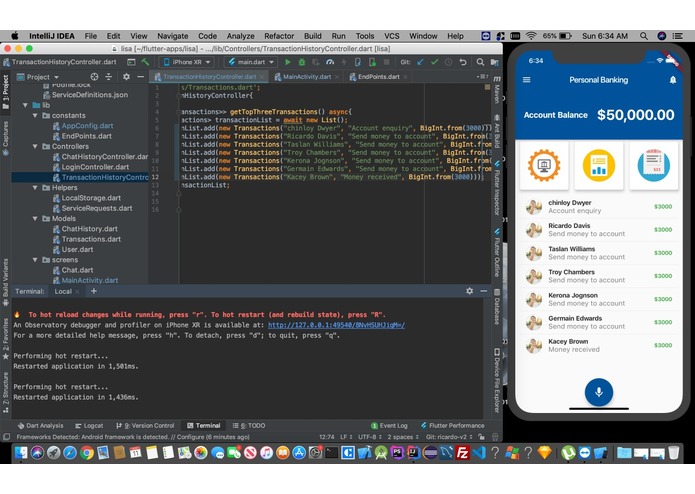Viewport: 695px width, 494px height.
Task: Open Terminal panel settings gear
Action: click(469, 291)
